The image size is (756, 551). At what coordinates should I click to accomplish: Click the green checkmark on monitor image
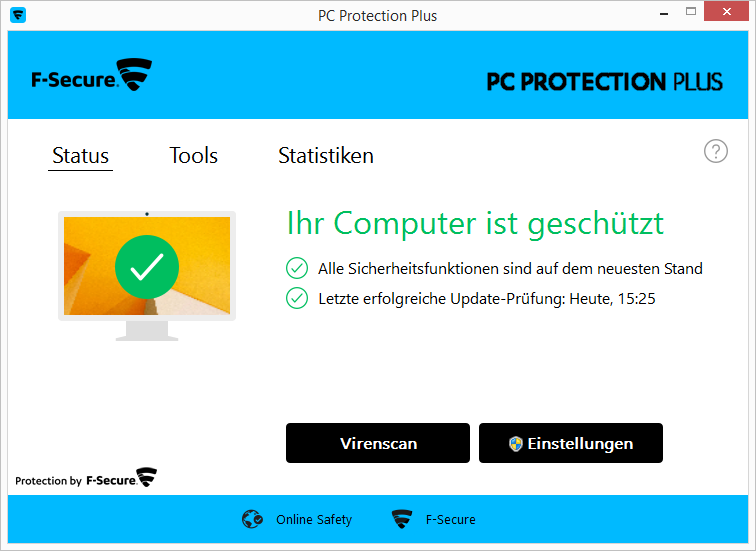pos(147,267)
